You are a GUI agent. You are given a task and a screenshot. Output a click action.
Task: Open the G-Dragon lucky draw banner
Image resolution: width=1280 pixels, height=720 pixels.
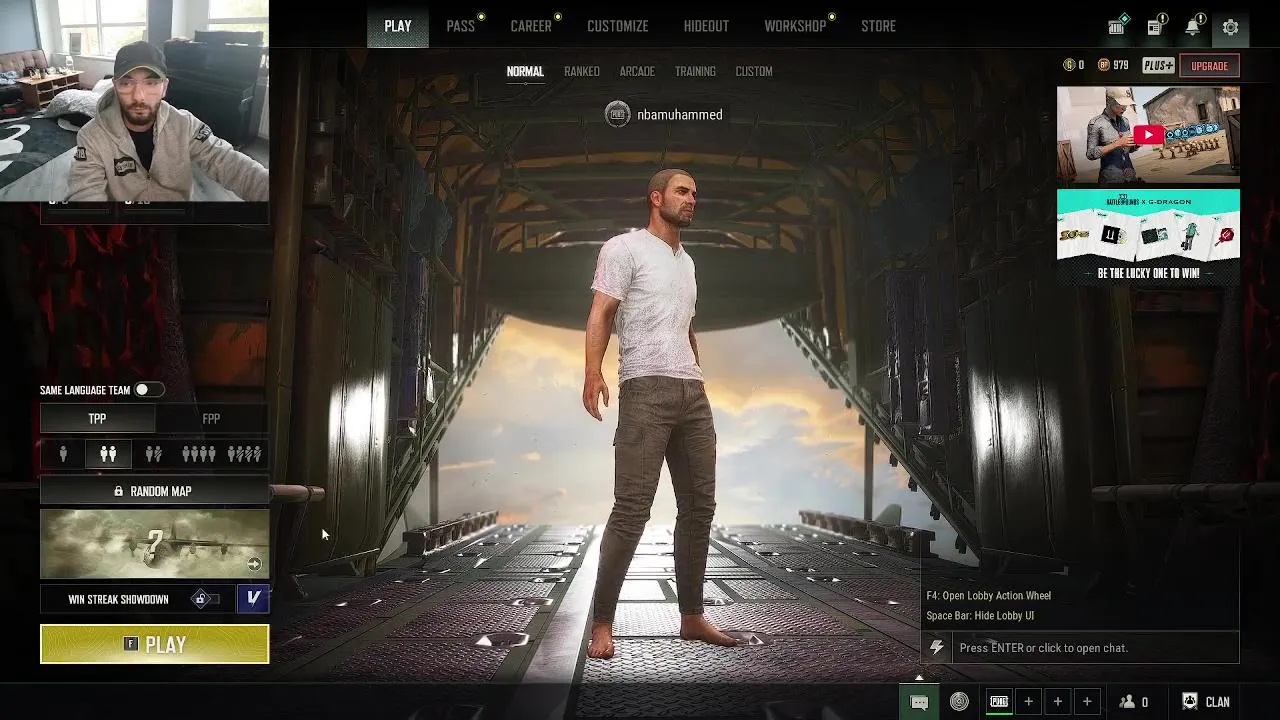coord(1148,238)
